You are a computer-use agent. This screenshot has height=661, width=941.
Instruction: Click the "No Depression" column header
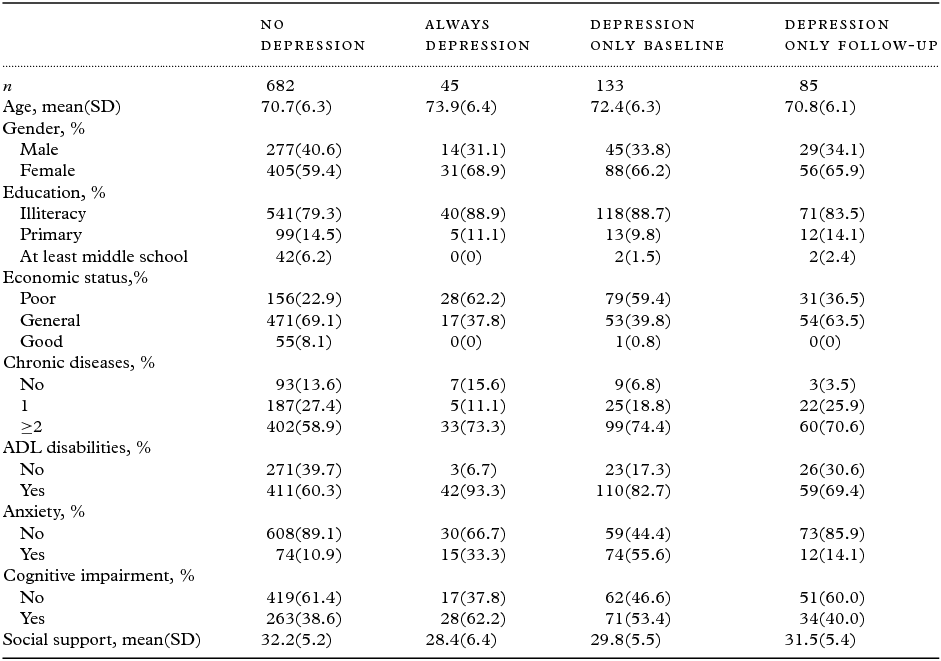tap(312, 35)
